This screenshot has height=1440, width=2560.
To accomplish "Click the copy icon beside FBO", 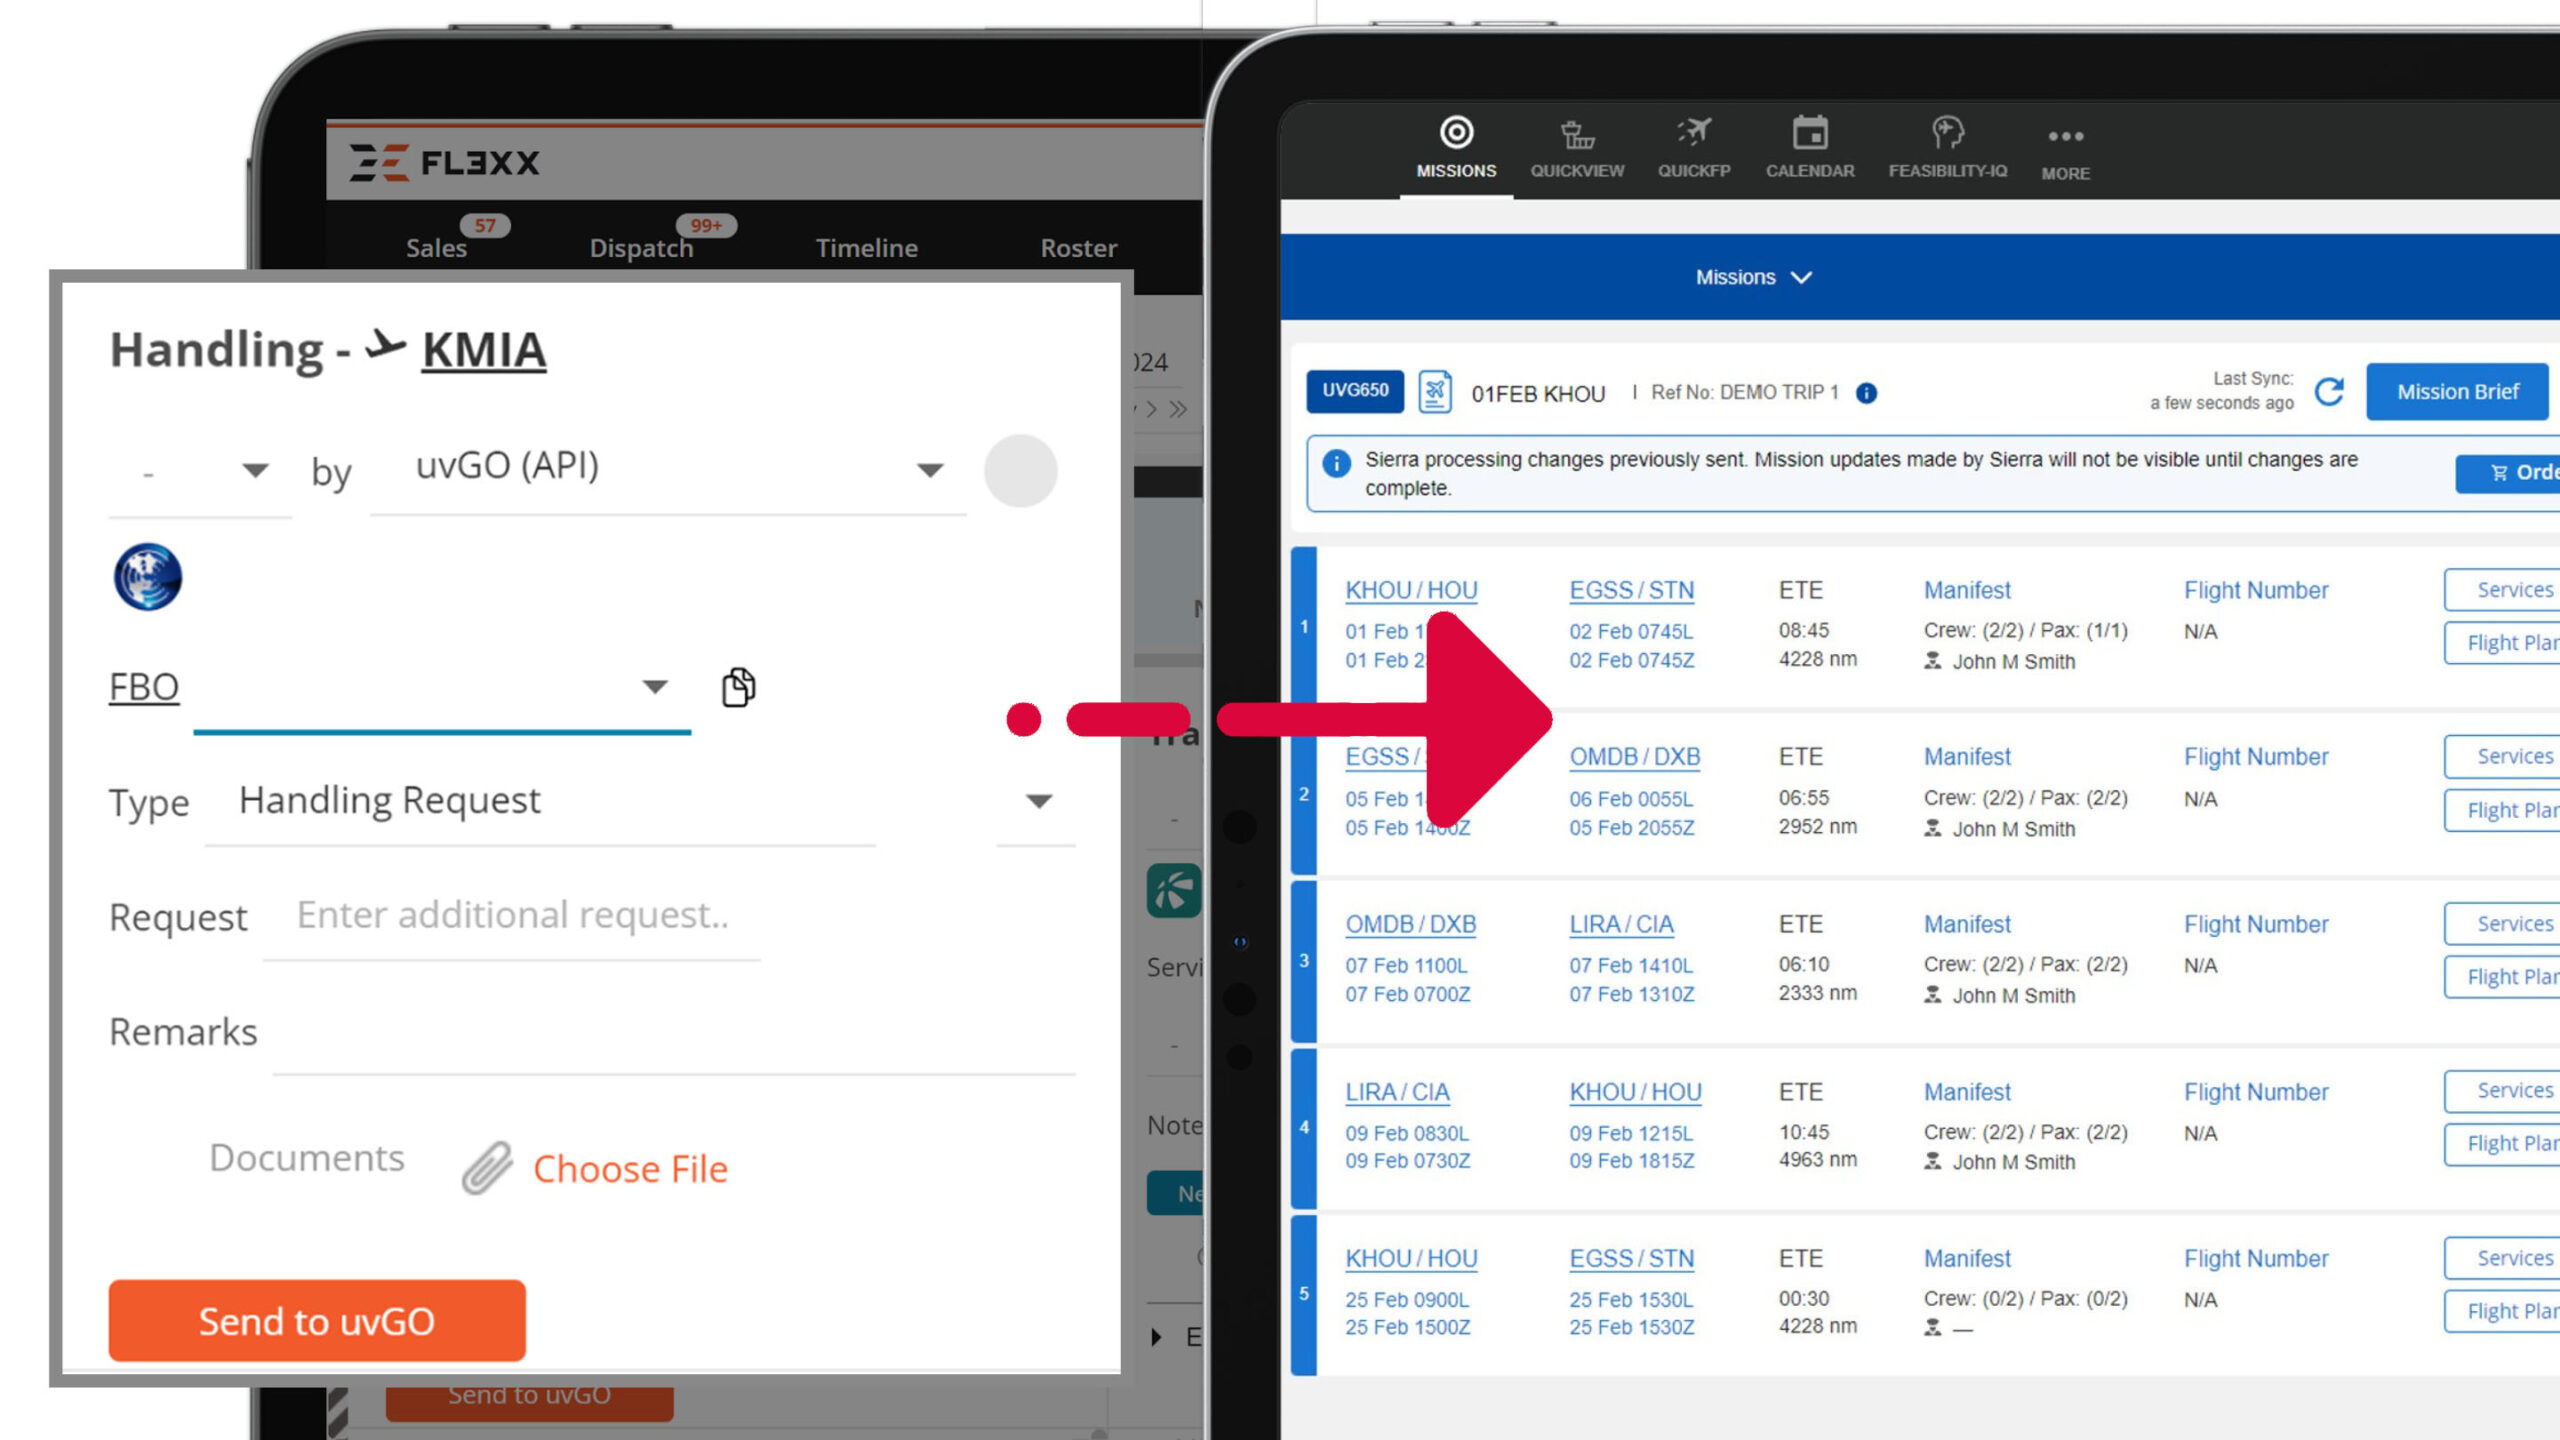I will (x=738, y=687).
